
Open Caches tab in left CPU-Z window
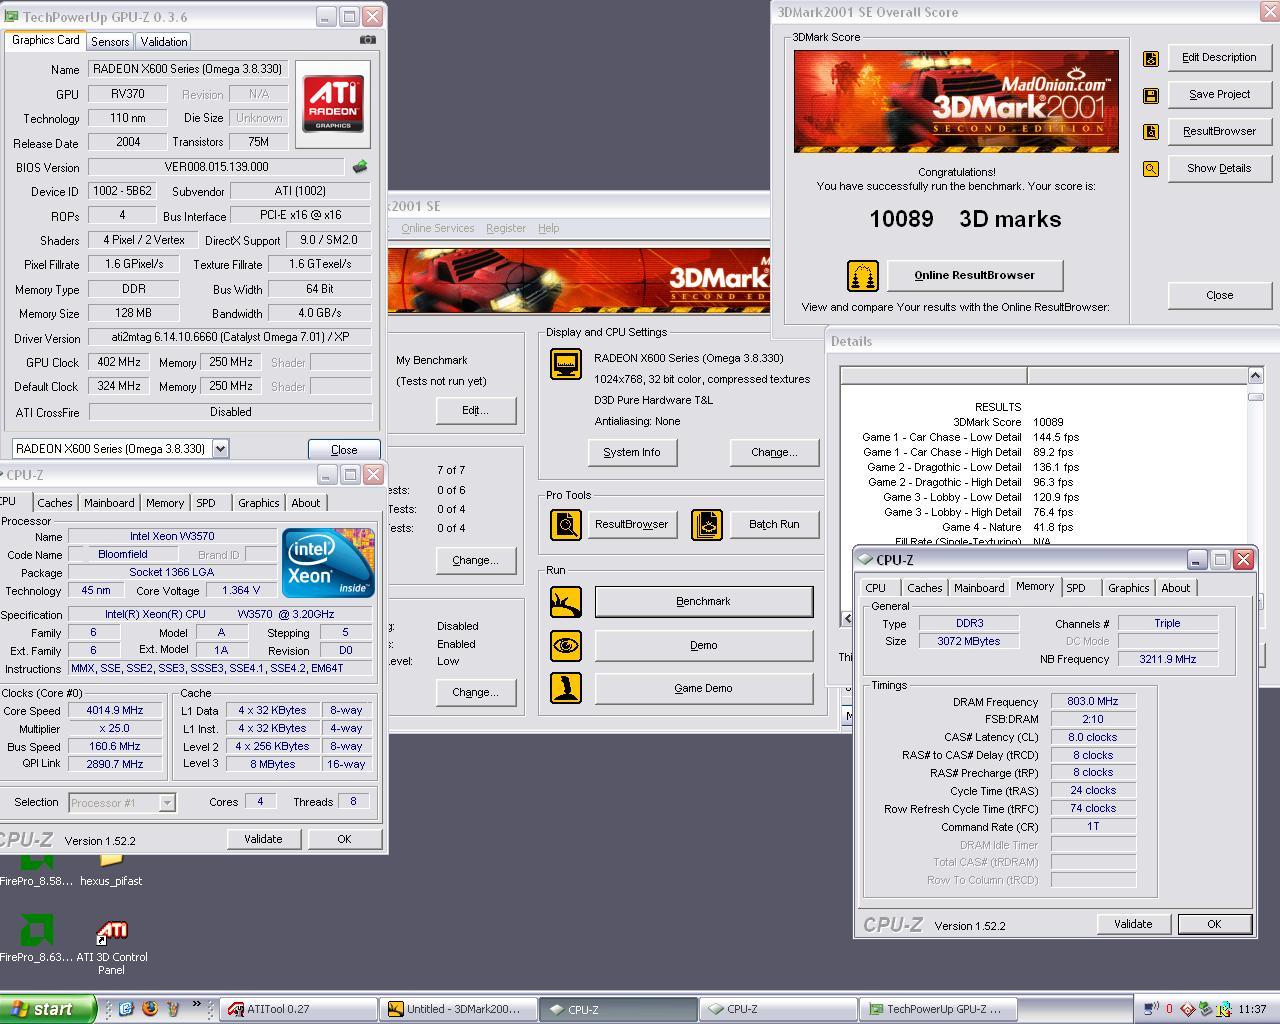(54, 503)
